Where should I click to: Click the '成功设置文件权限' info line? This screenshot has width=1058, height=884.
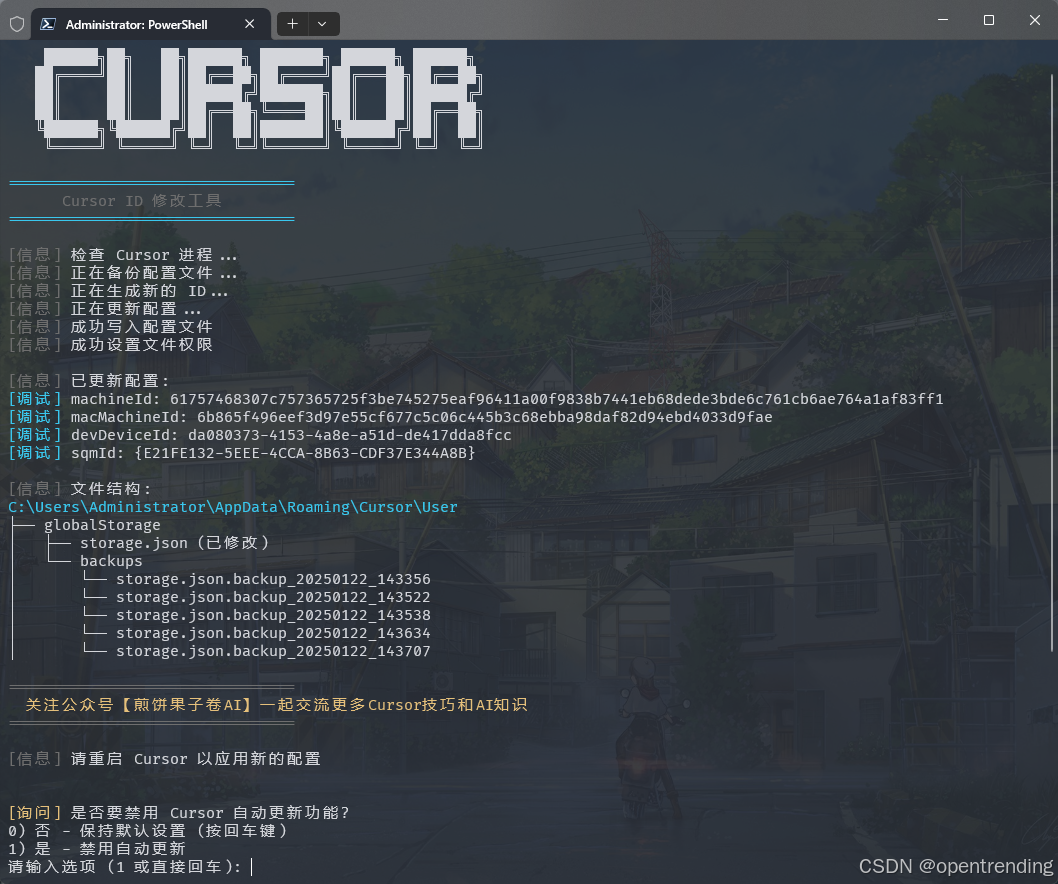[x=111, y=345]
